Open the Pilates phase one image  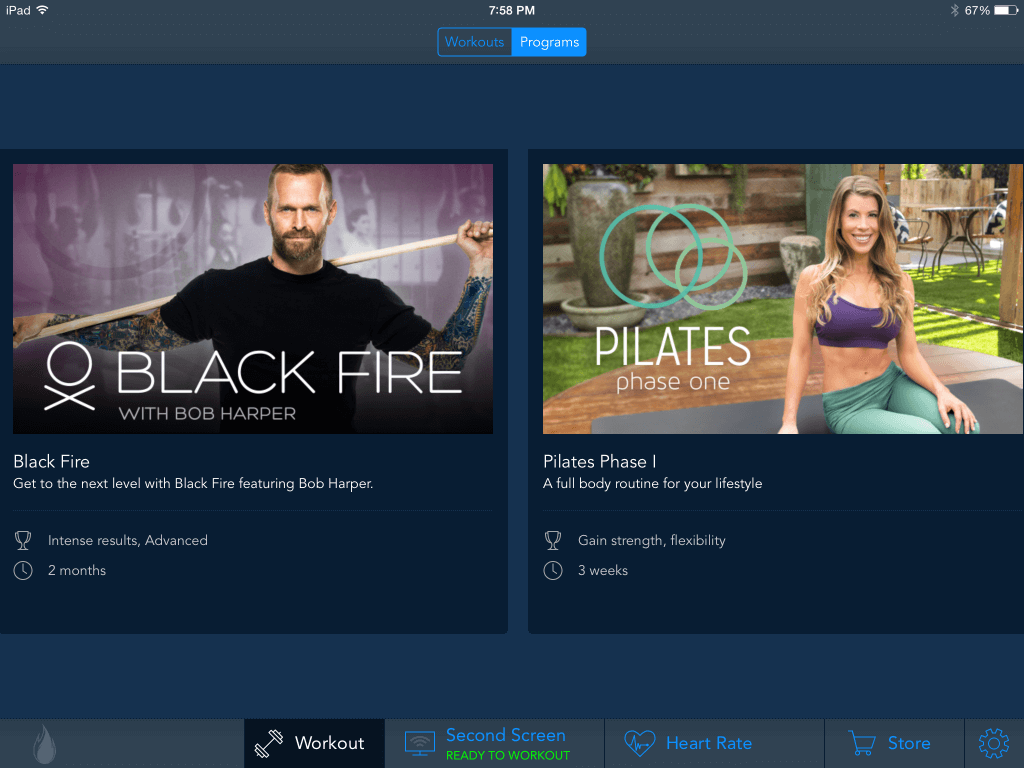[783, 298]
